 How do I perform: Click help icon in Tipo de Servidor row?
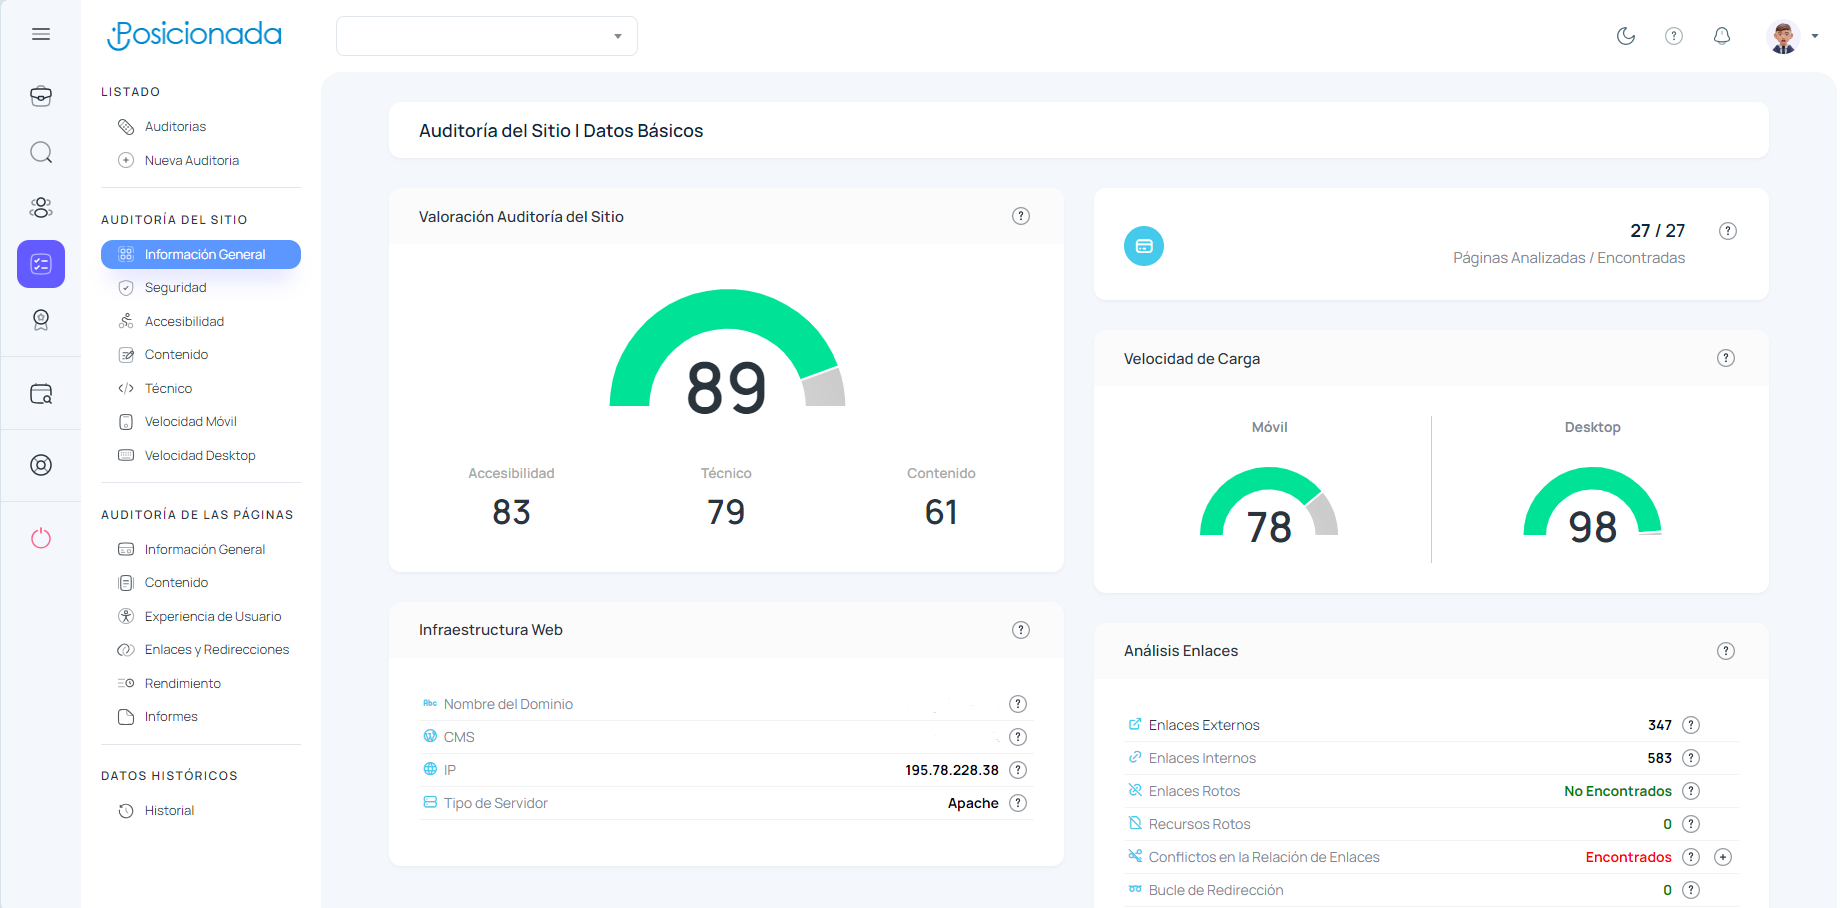point(1018,803)
